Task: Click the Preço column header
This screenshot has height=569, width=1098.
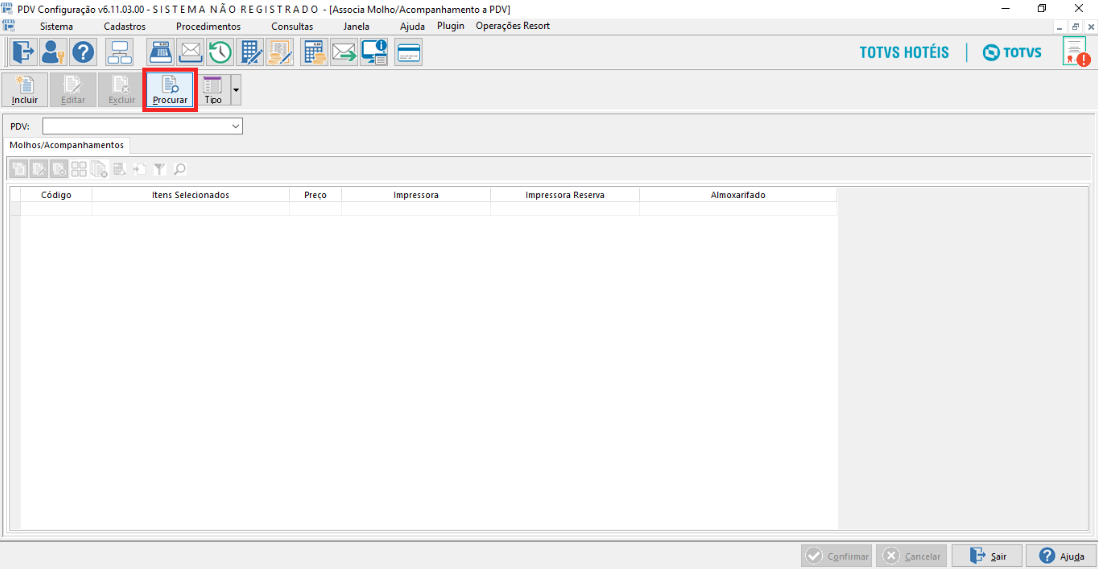Action: [315, 195]
